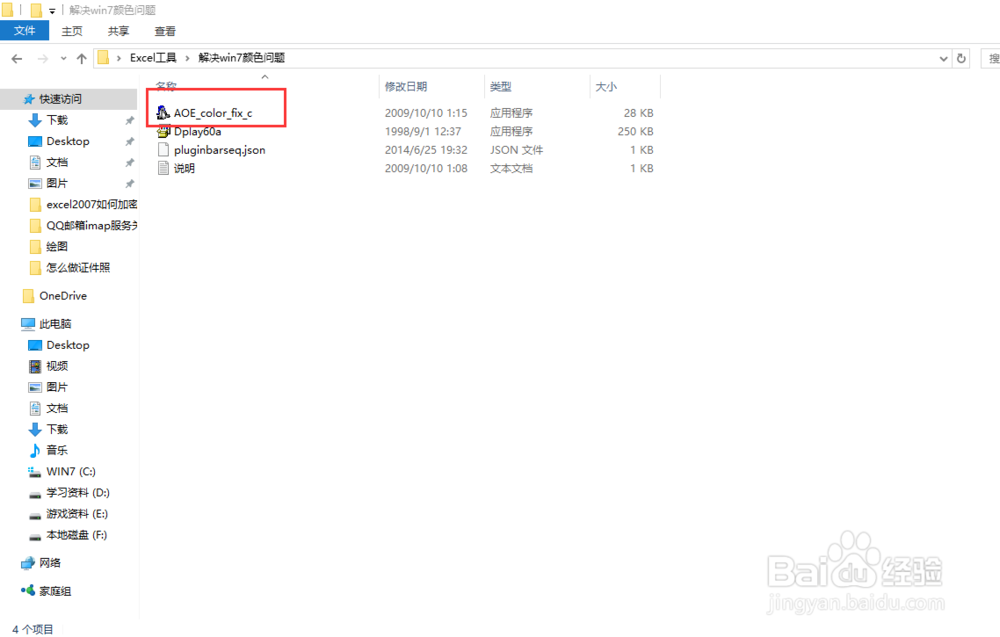Expand the chevron before Excel工具 breadcrumb
Screen dimensions: 1000x637
119,59
